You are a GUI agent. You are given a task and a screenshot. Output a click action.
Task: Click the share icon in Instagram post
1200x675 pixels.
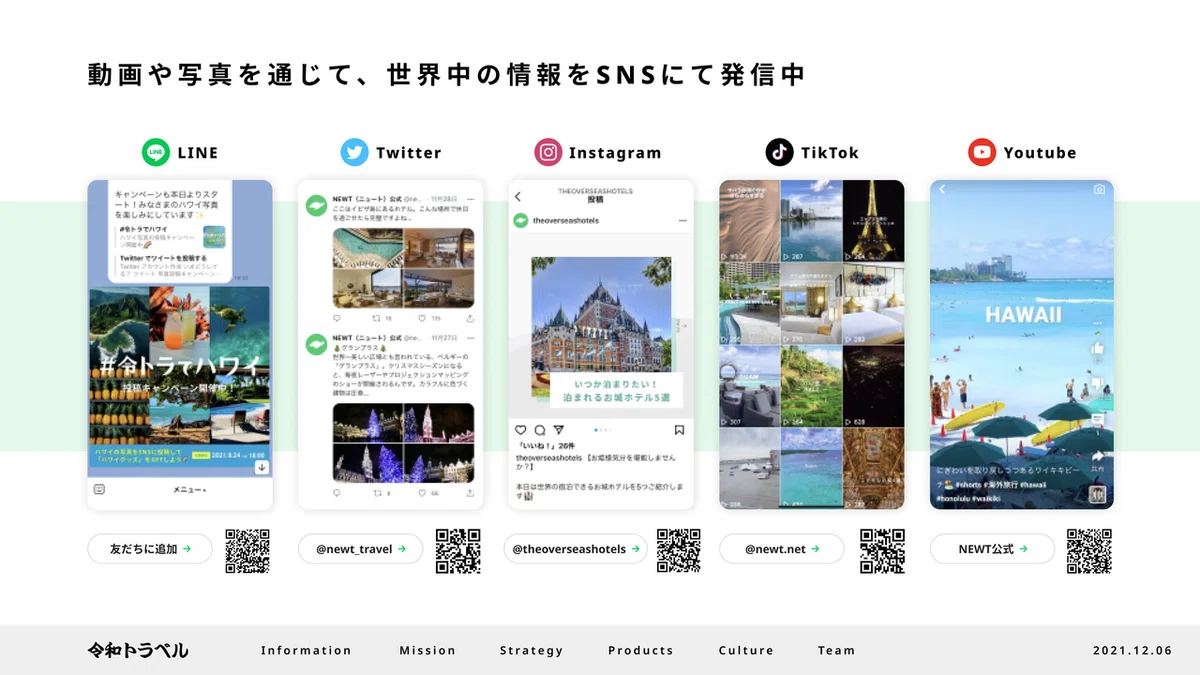point(558,430)
